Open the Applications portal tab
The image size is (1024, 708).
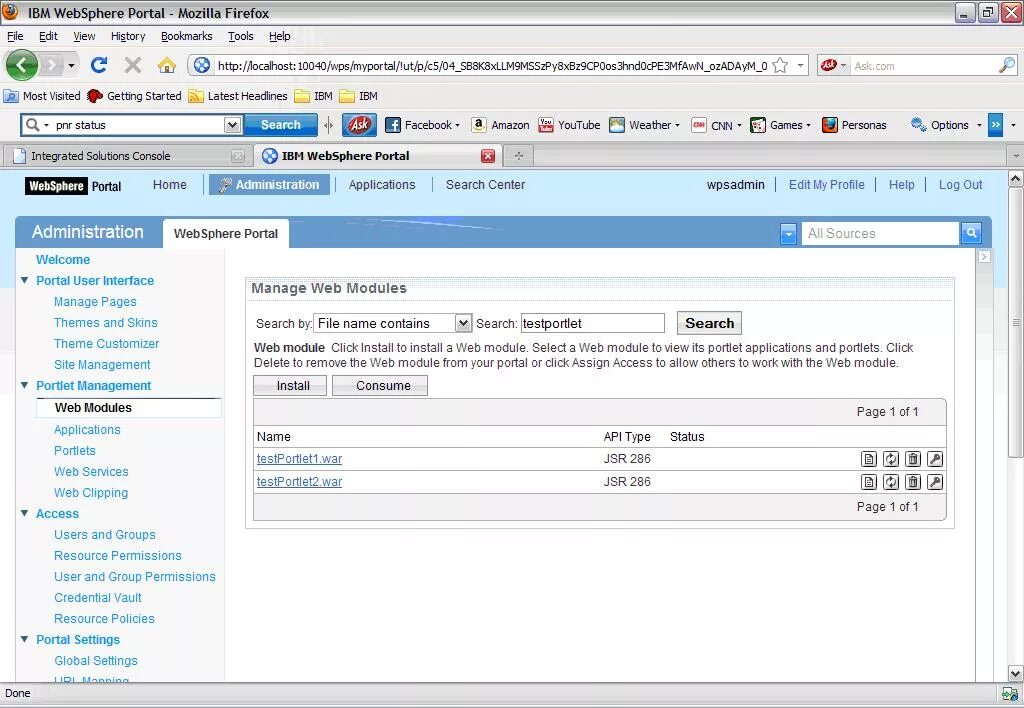(382, 185)
